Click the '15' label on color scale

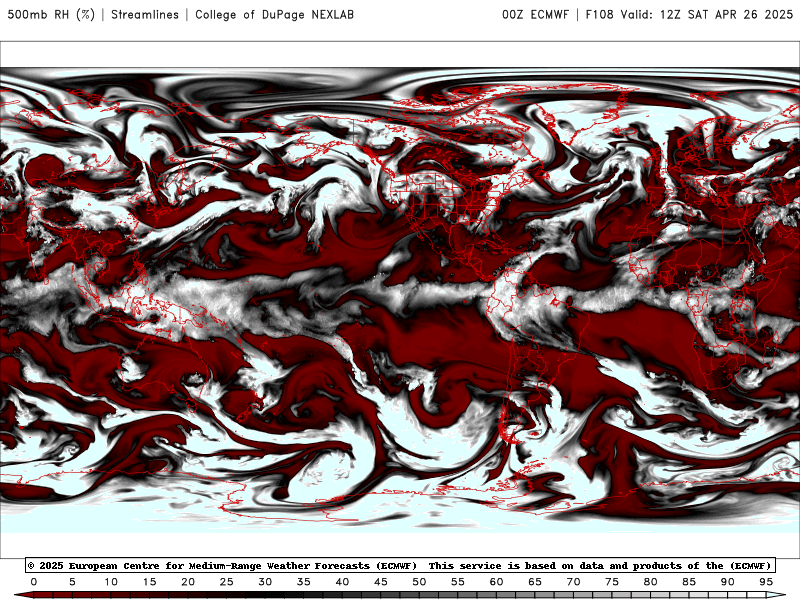click(x=149, y=582)
